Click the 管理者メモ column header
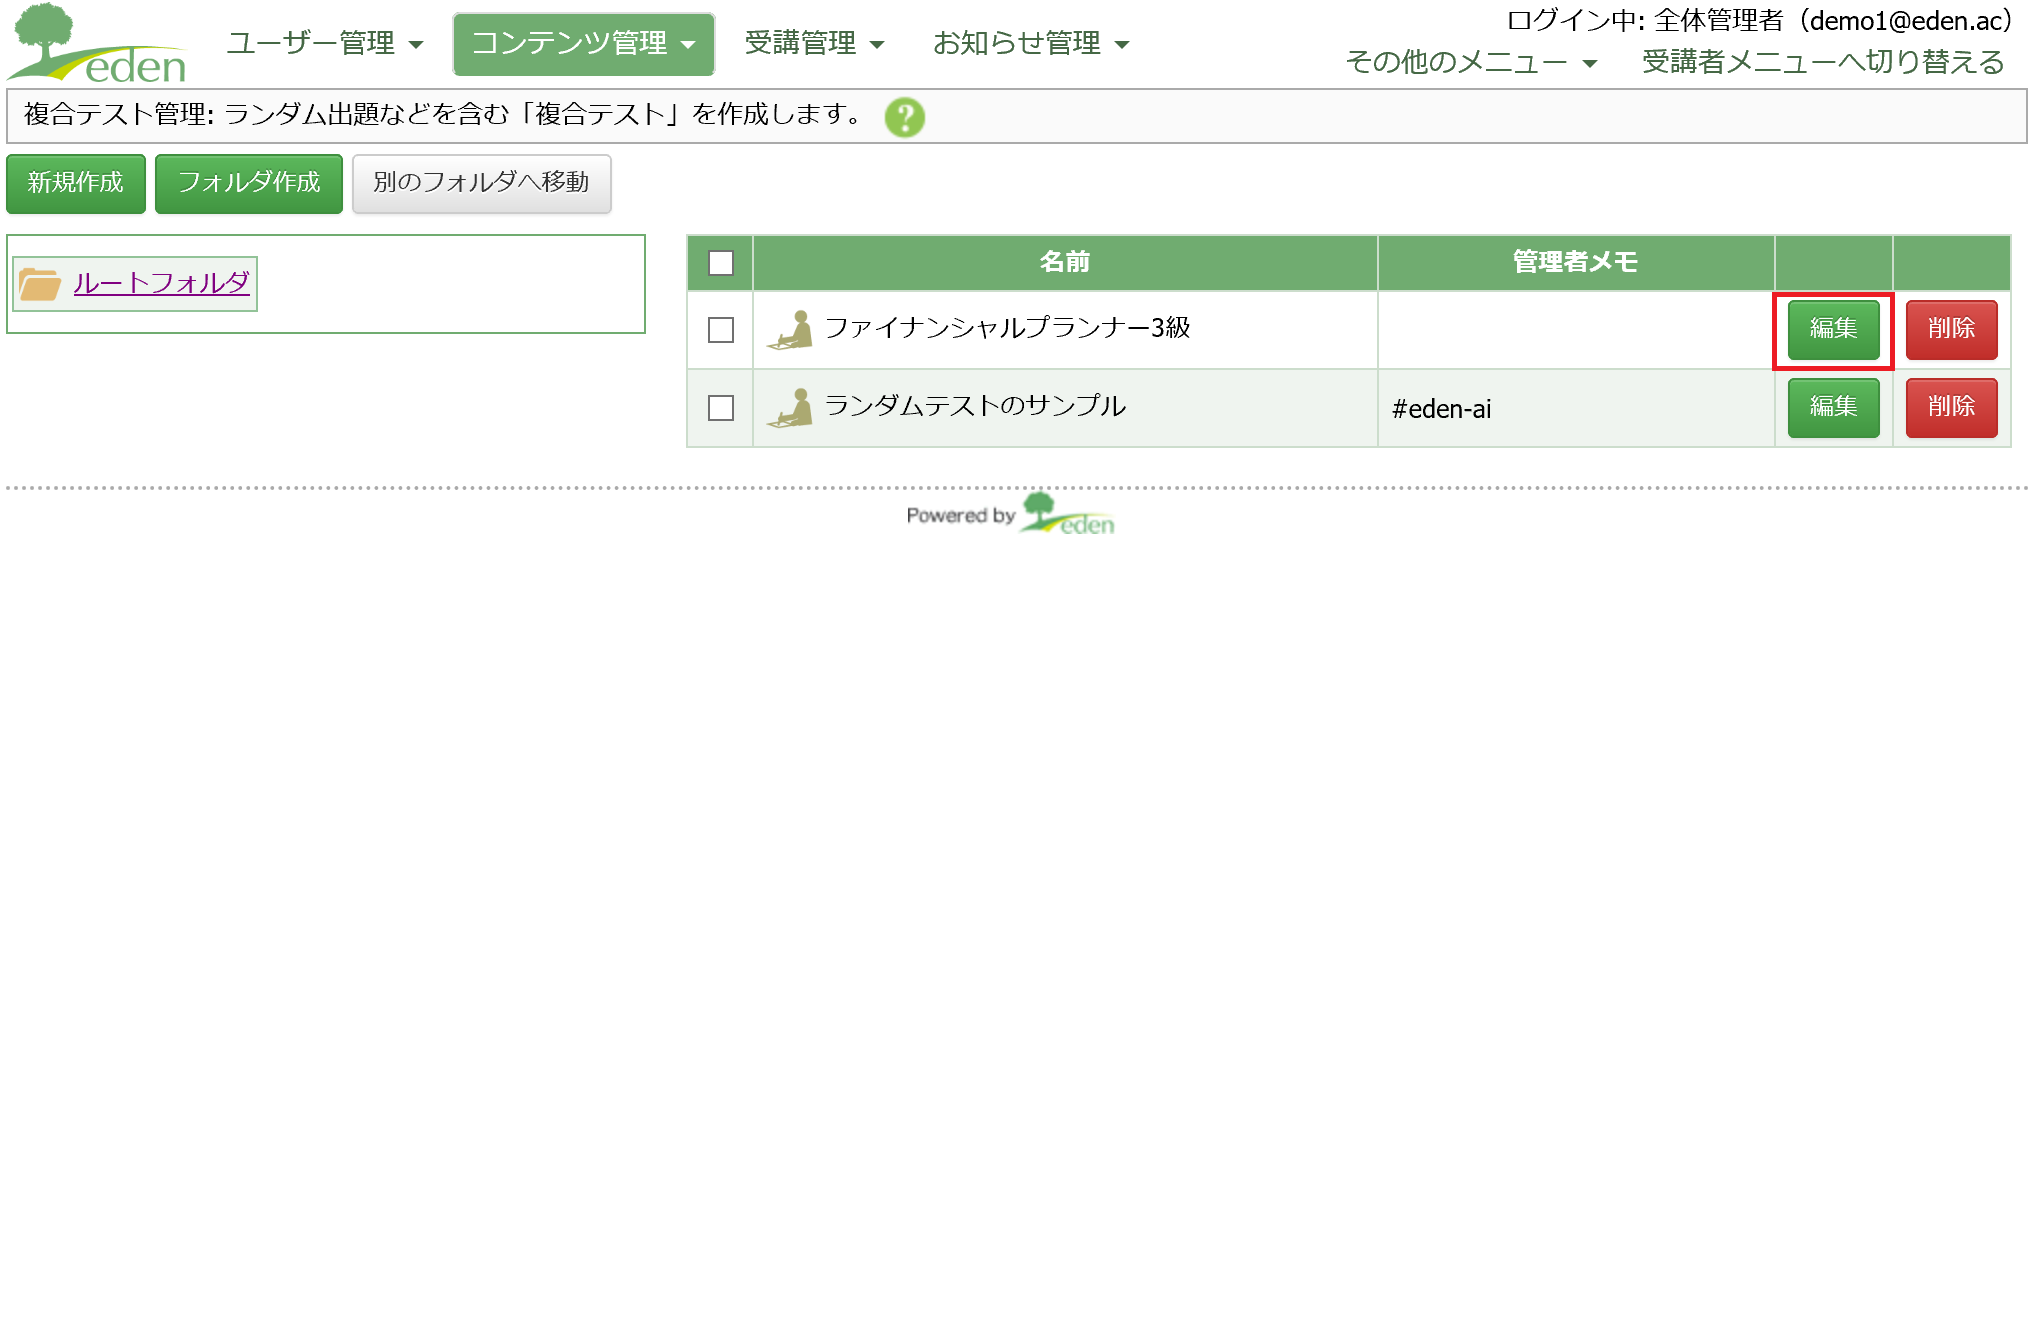 pos(1576,262)
